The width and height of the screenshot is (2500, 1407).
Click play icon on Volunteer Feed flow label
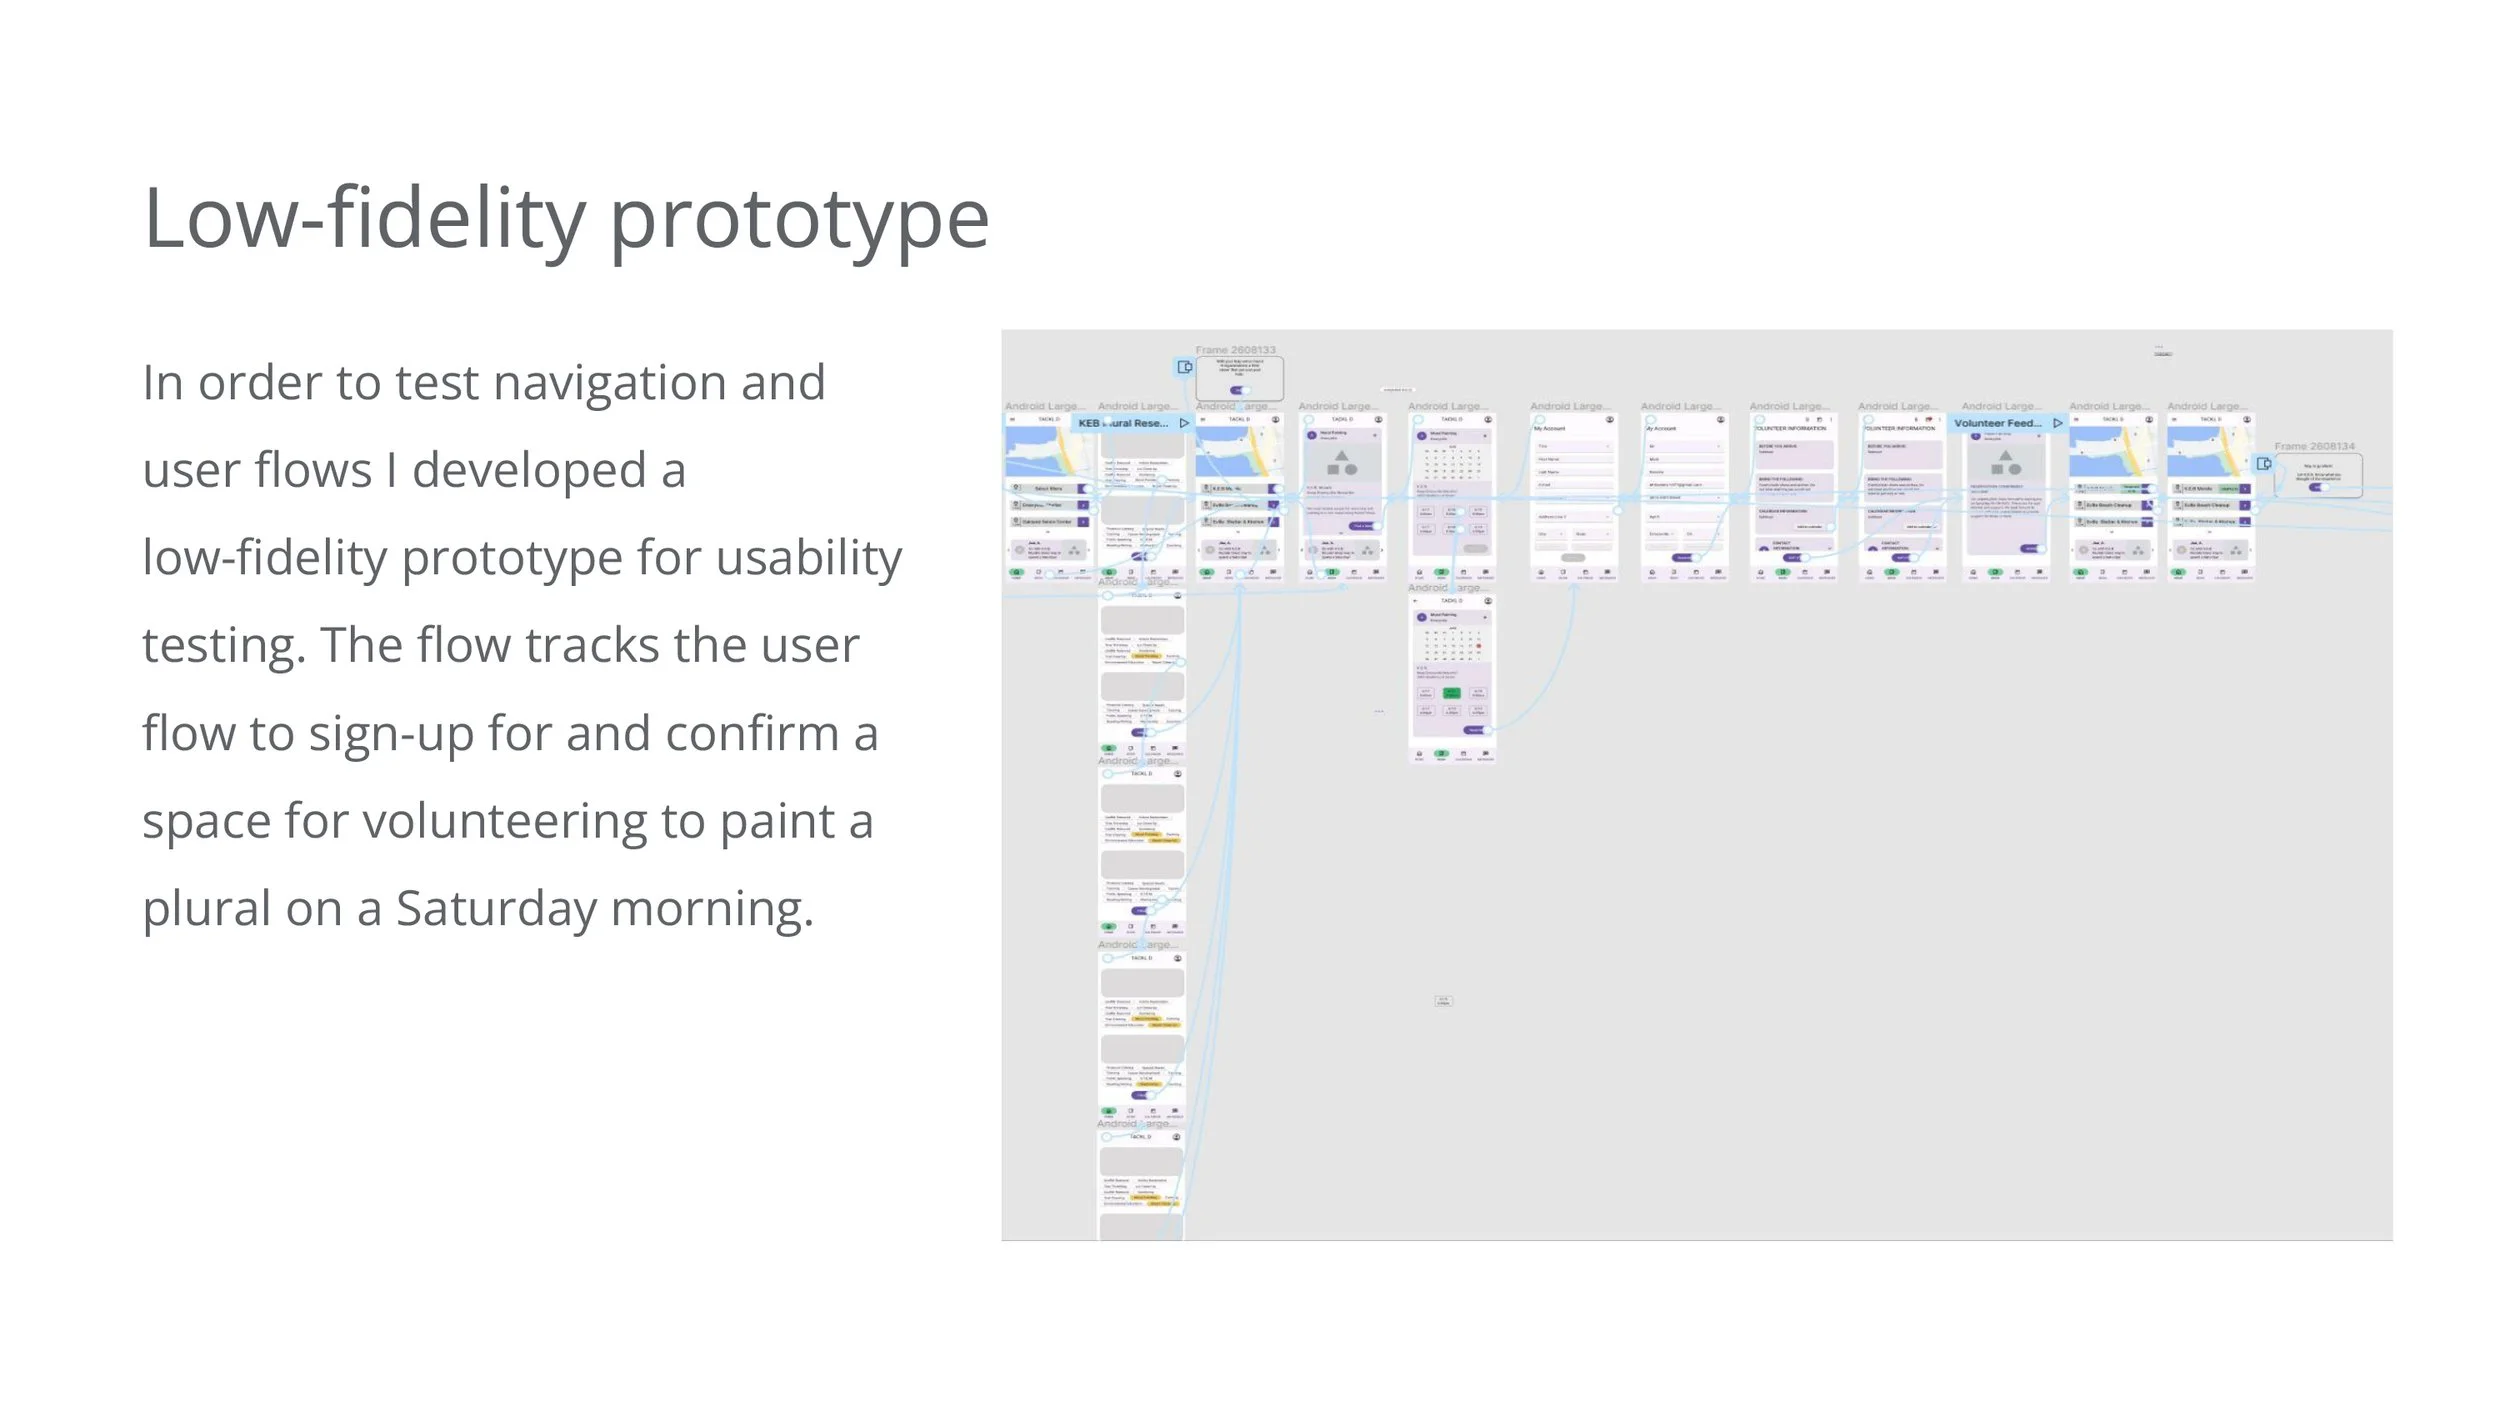click(x=2057, y=423)
